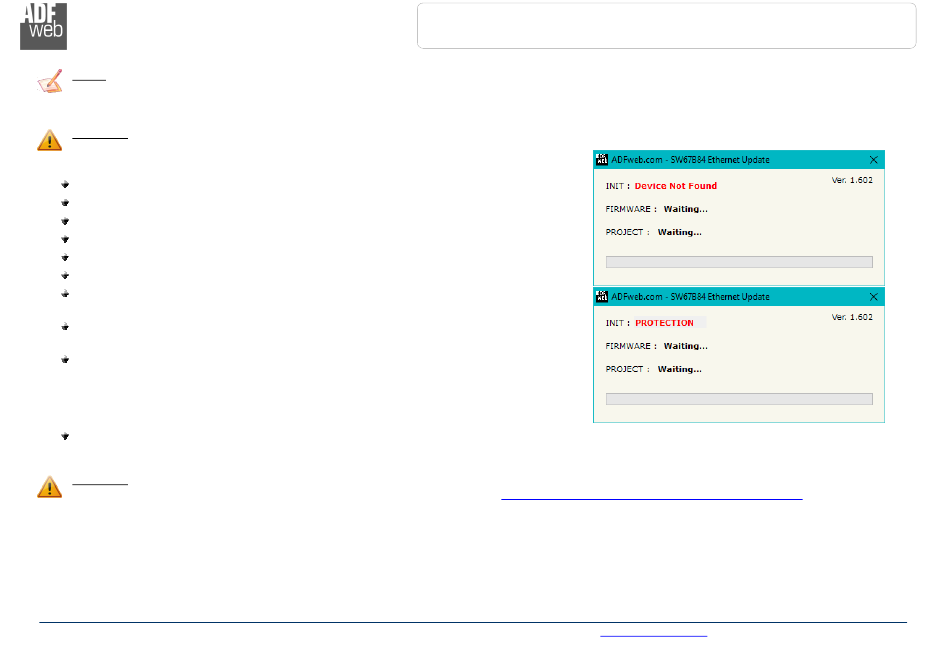The height and width of the screenshot is (654, 950).
Task: Click app icon in PROTECTION window title bar
Action: pos(602,296)
